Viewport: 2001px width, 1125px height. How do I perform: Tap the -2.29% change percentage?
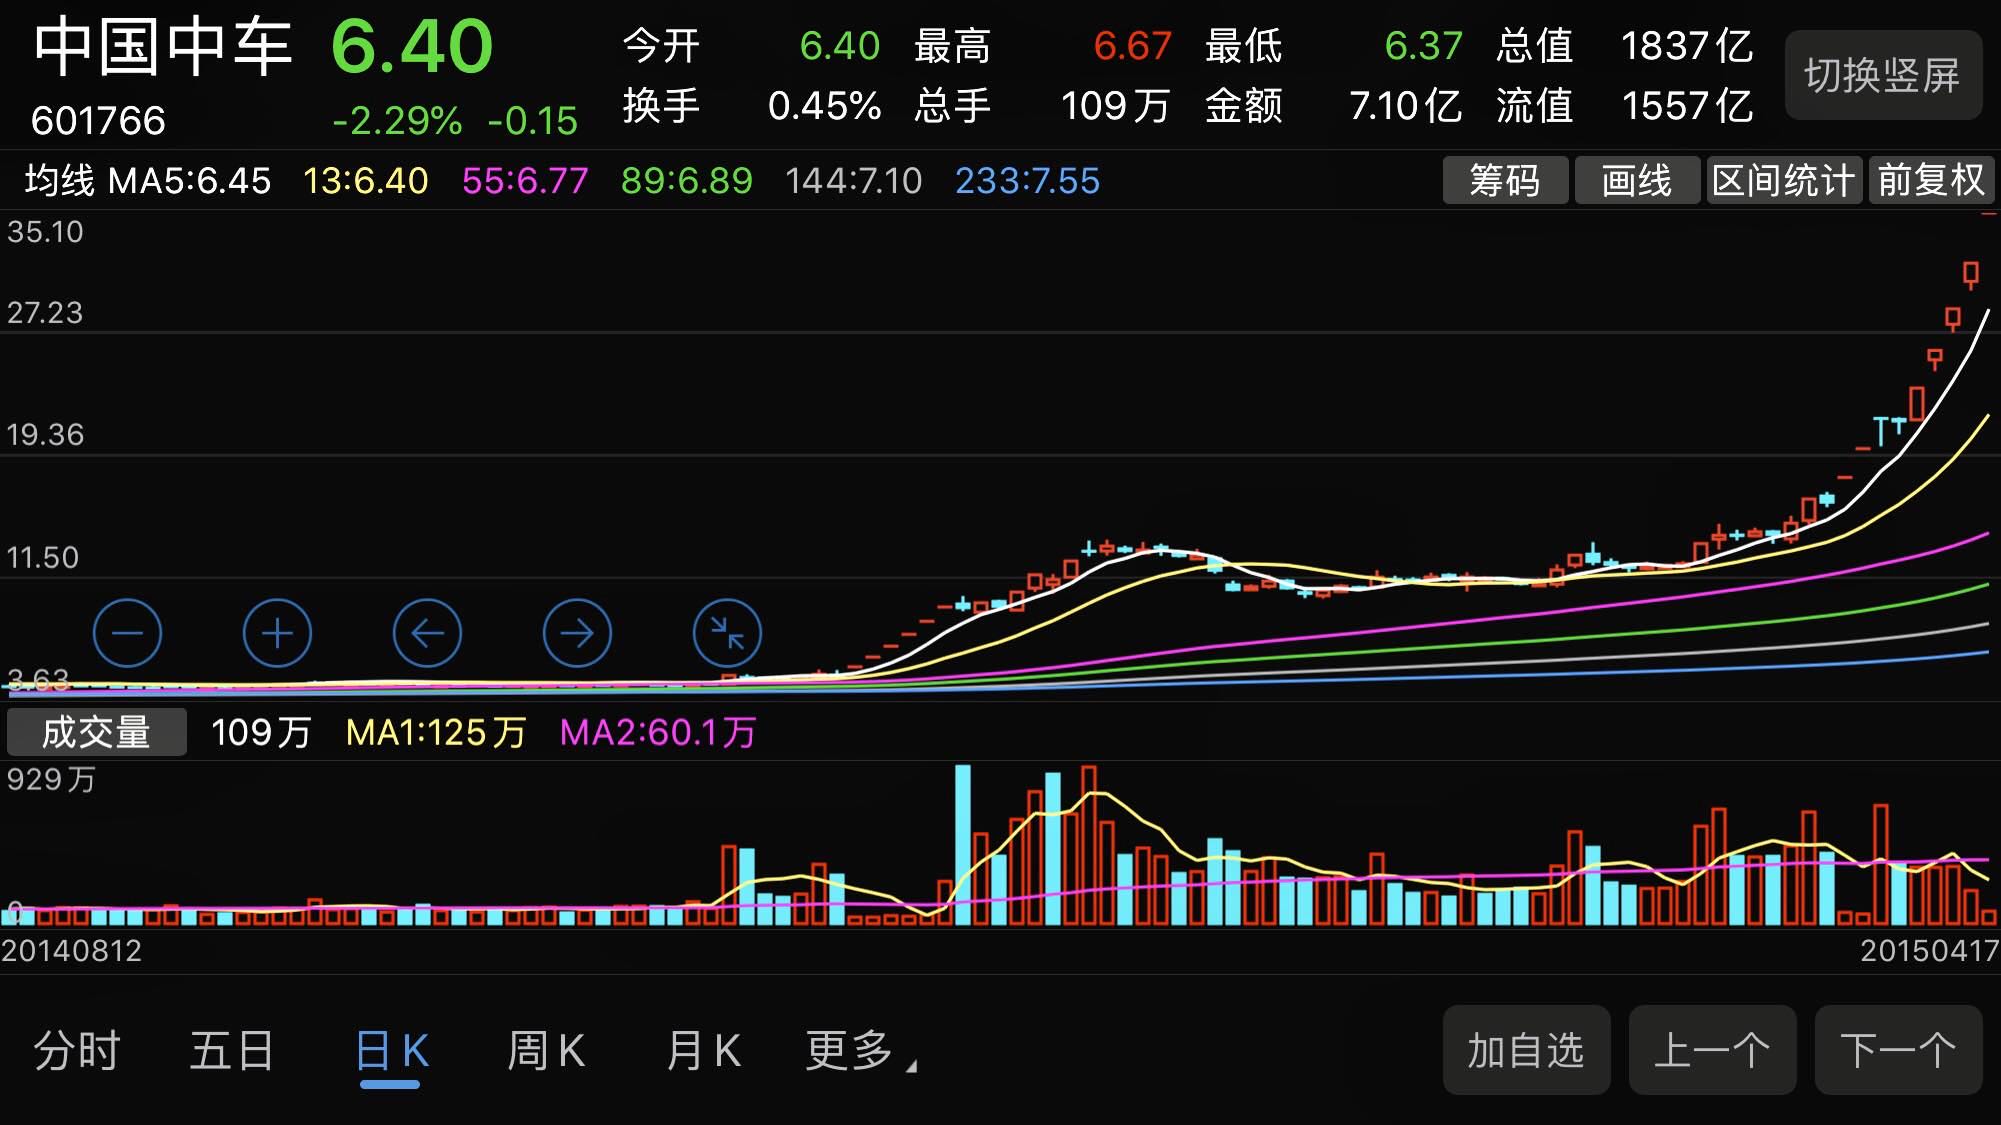click(x=397, y=121)
